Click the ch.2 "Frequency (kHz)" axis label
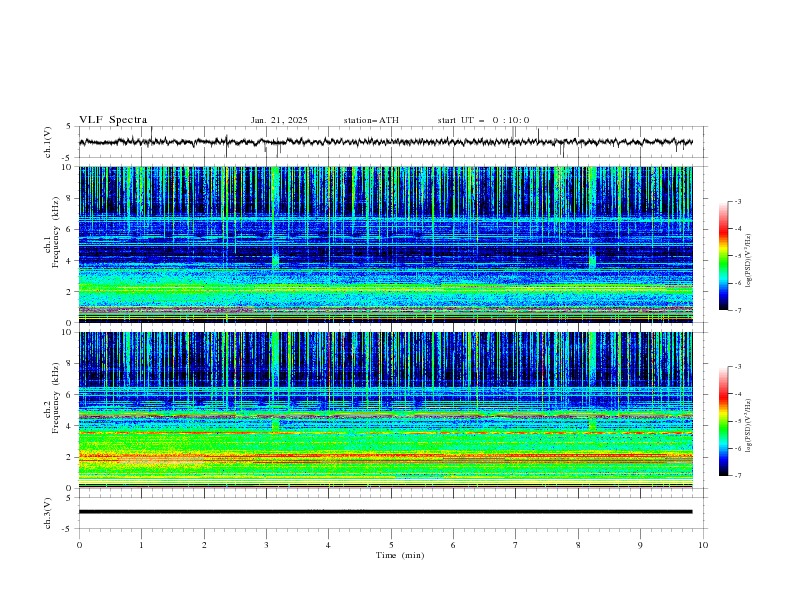This screenshot has width=792, height=612. 56,398
